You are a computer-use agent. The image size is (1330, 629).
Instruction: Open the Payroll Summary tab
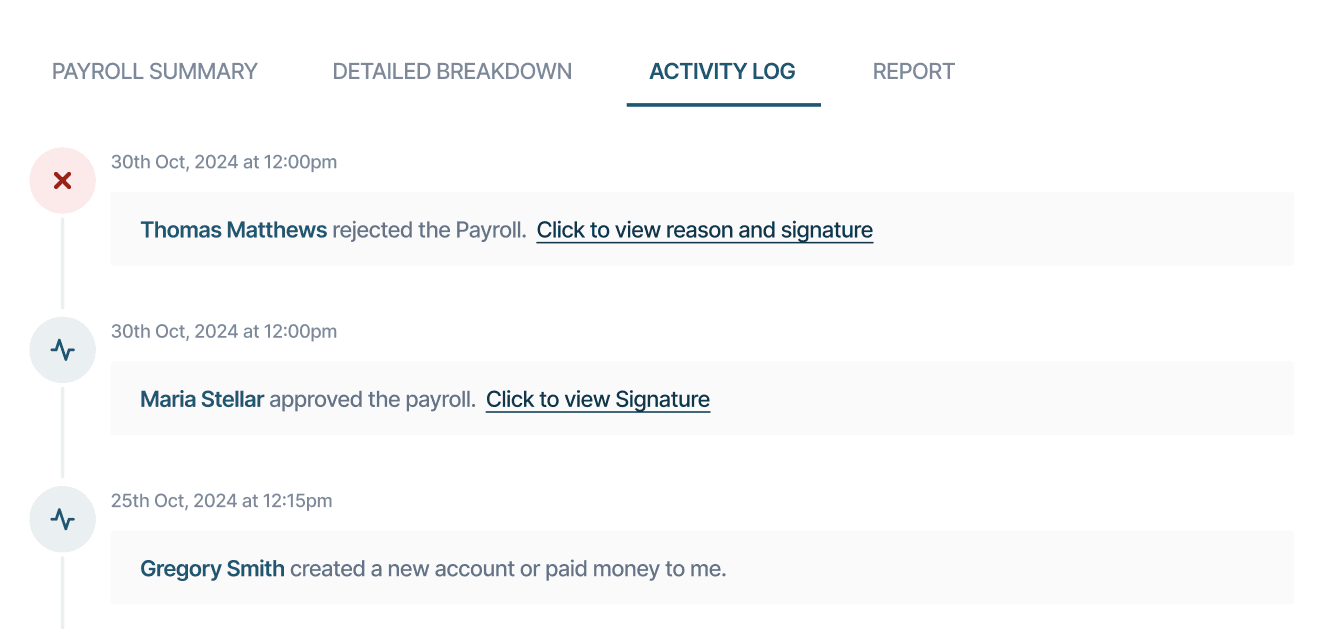155,72
